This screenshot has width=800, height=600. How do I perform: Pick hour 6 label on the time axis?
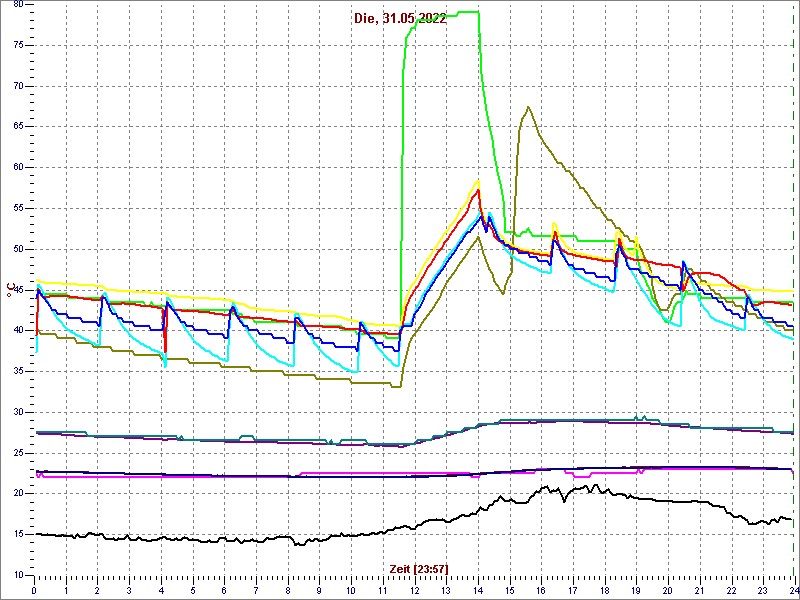[x=224, y=591]
